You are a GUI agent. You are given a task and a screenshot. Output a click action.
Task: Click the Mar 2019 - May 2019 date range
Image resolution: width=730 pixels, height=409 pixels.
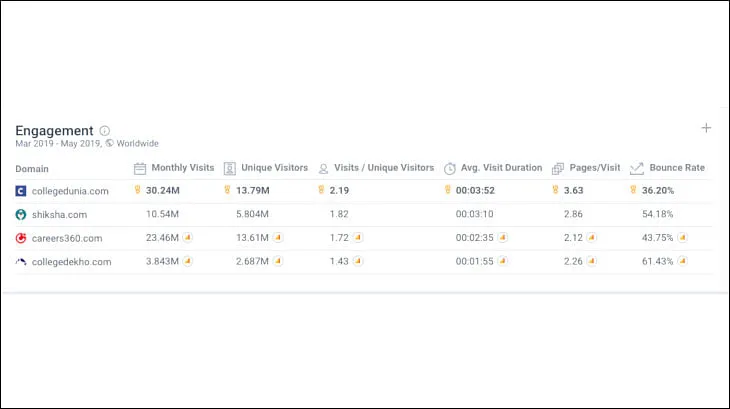tap(58, 143)
